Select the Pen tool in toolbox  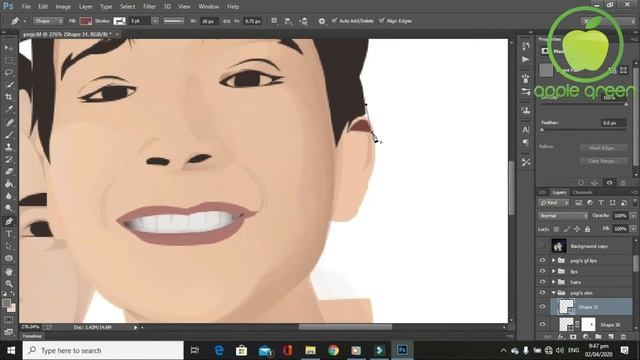coord(9,222)
